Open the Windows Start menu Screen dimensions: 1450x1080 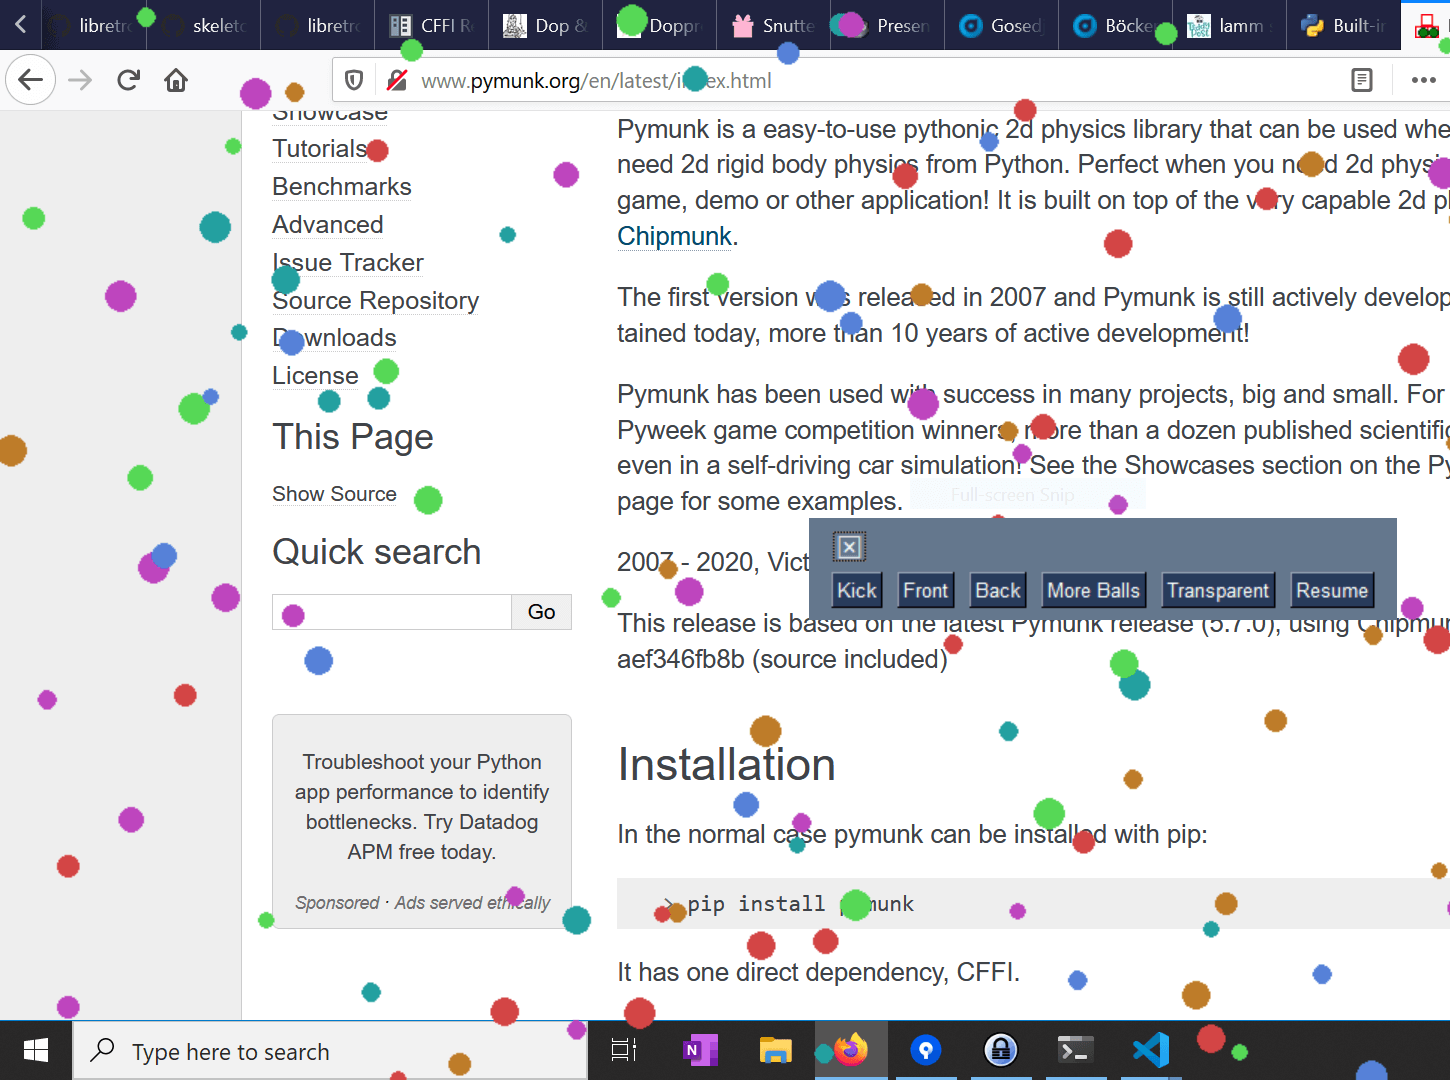coord(36,1051)
